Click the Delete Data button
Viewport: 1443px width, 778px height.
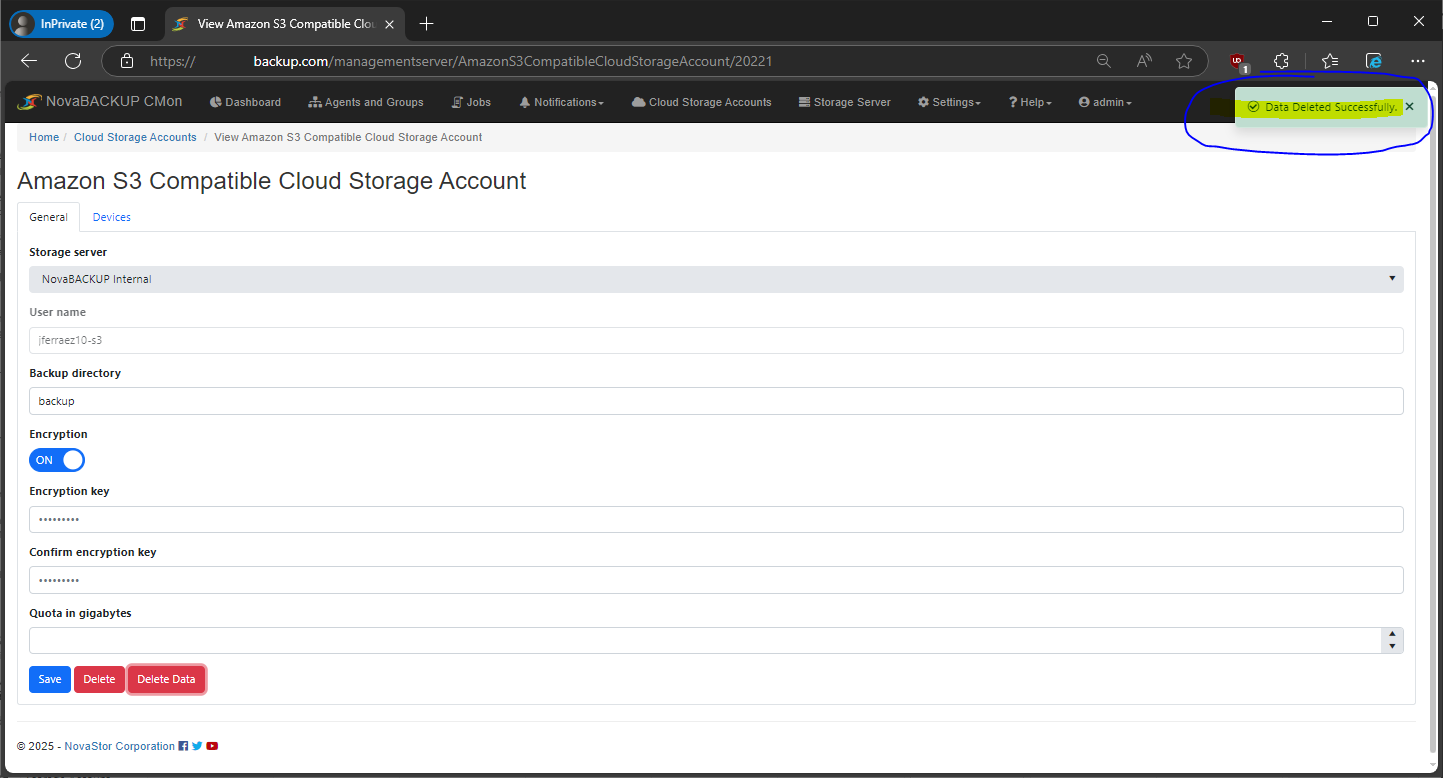166,679
